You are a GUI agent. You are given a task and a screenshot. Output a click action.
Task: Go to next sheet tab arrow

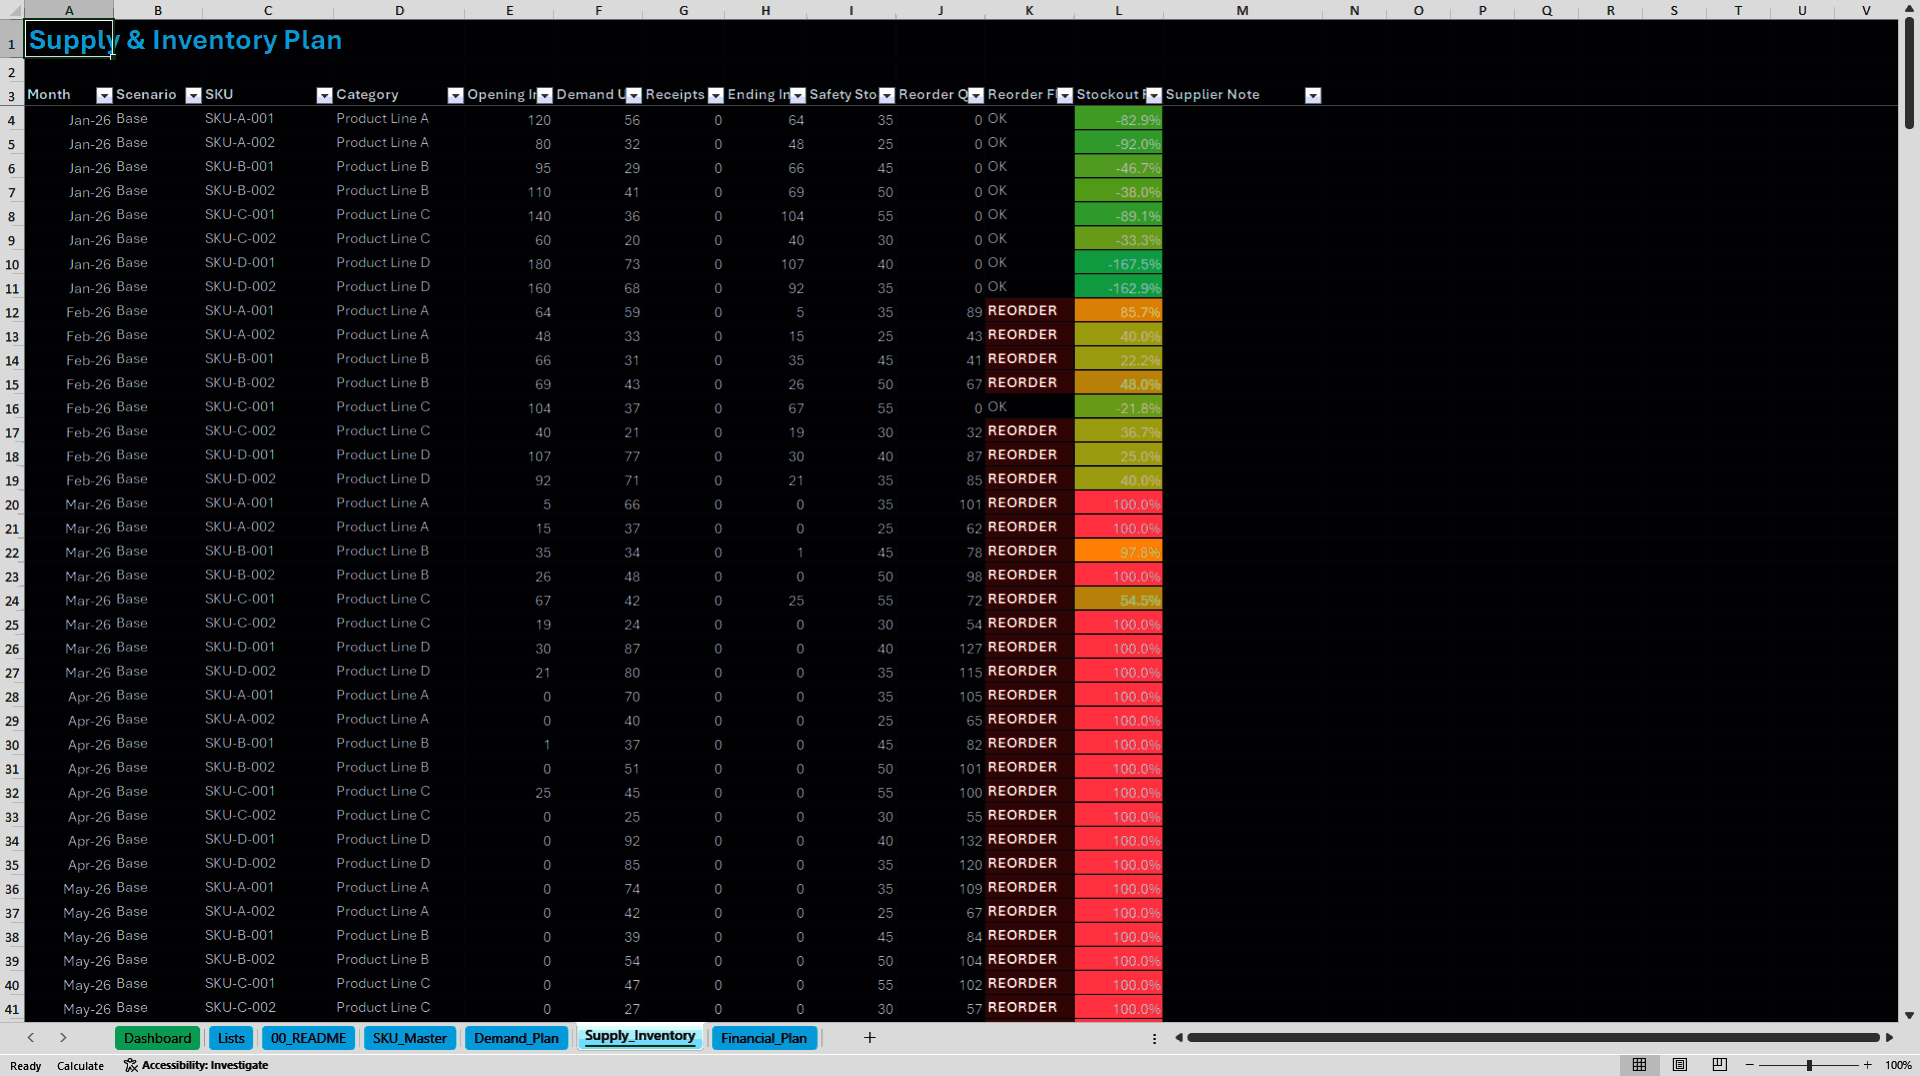(x=63, y=1038)
